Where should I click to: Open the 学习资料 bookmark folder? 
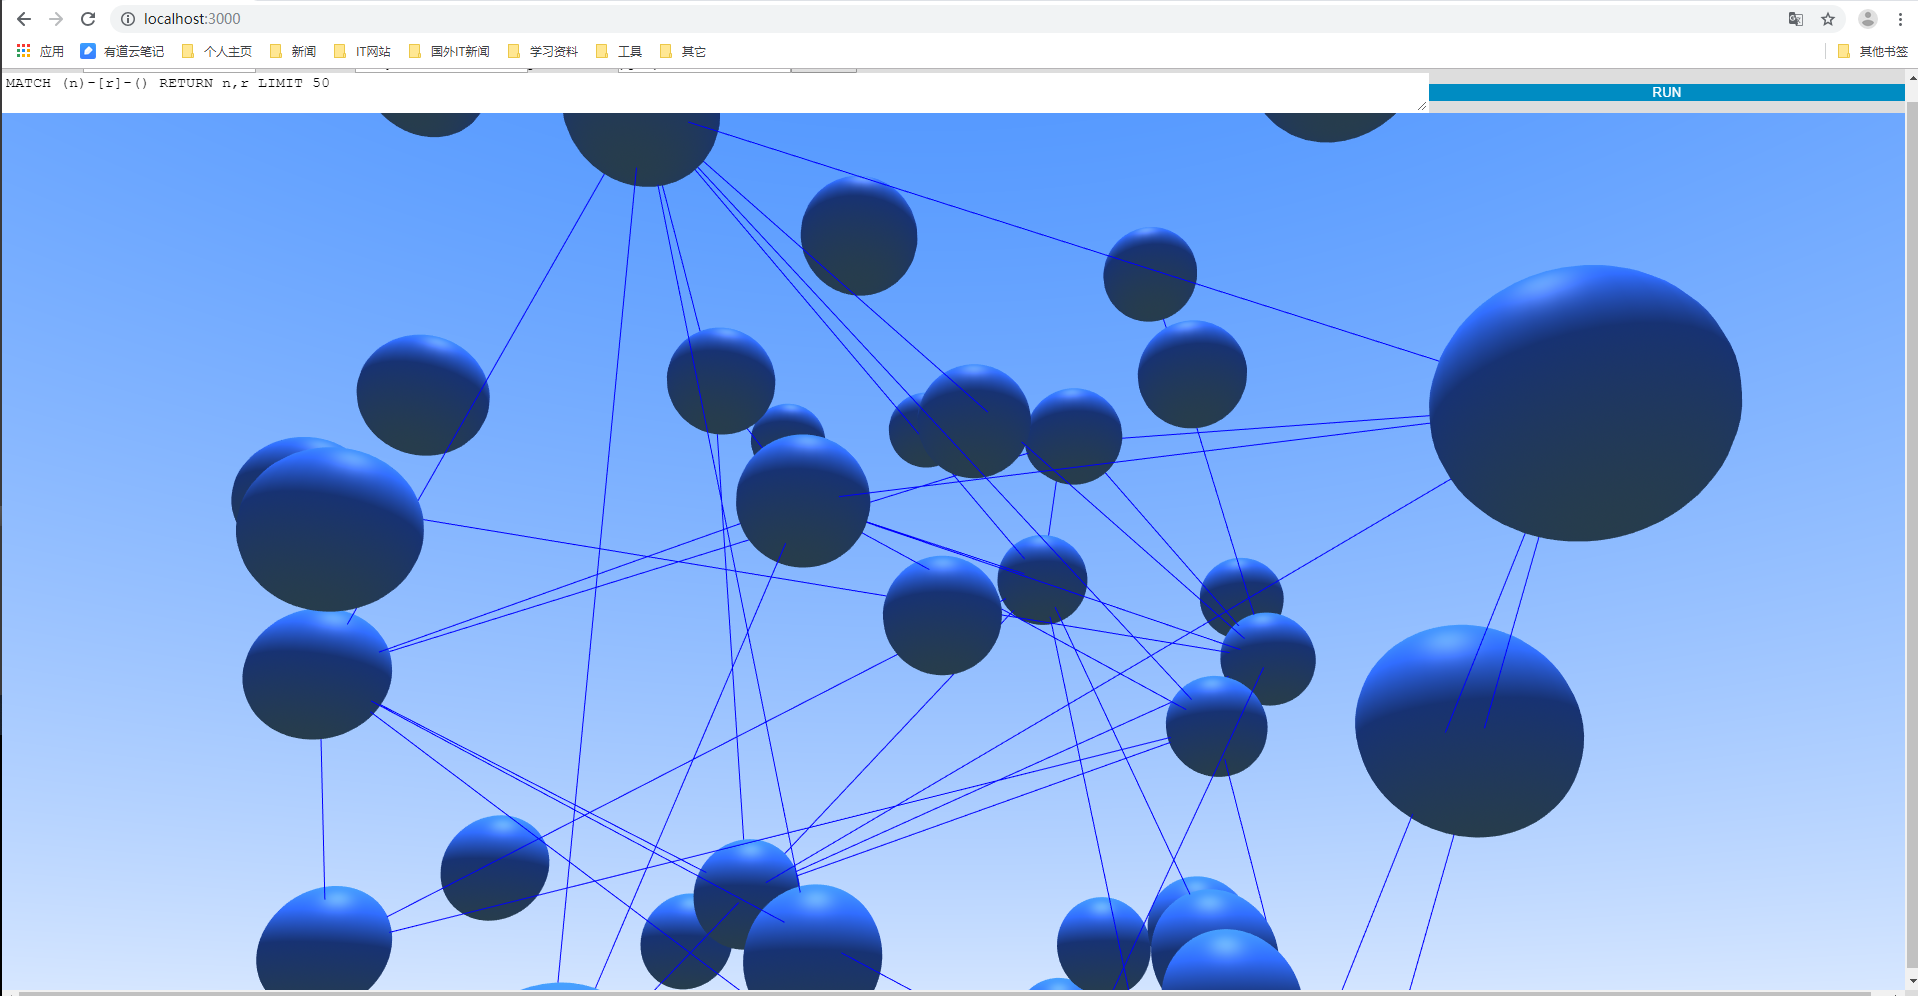tap(542, 51)
